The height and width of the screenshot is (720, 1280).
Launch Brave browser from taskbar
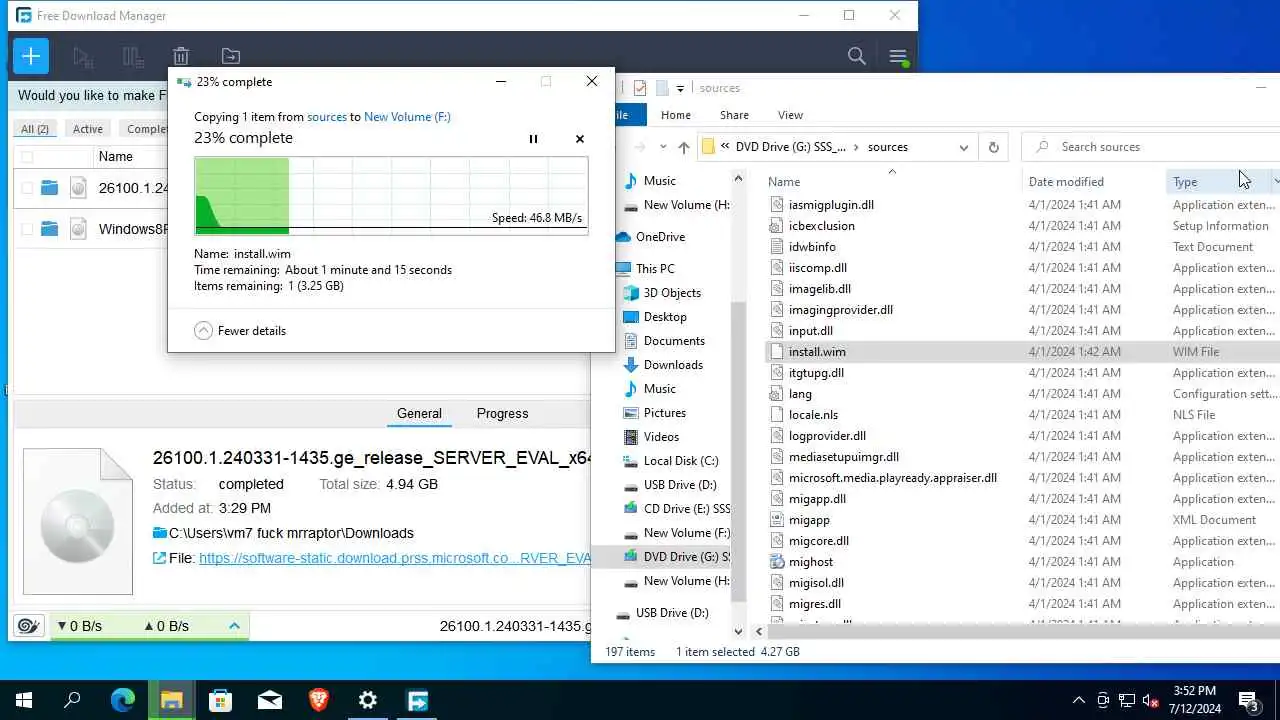pyautogui.click(x=318, y=700)
